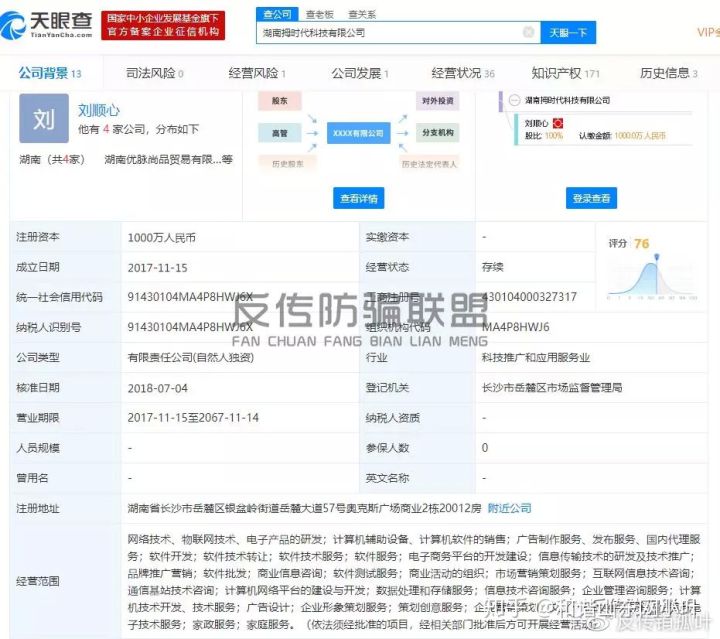Click the score distribution chart
The width and height of the screenshot is (720, 639).
coord(652,277)
